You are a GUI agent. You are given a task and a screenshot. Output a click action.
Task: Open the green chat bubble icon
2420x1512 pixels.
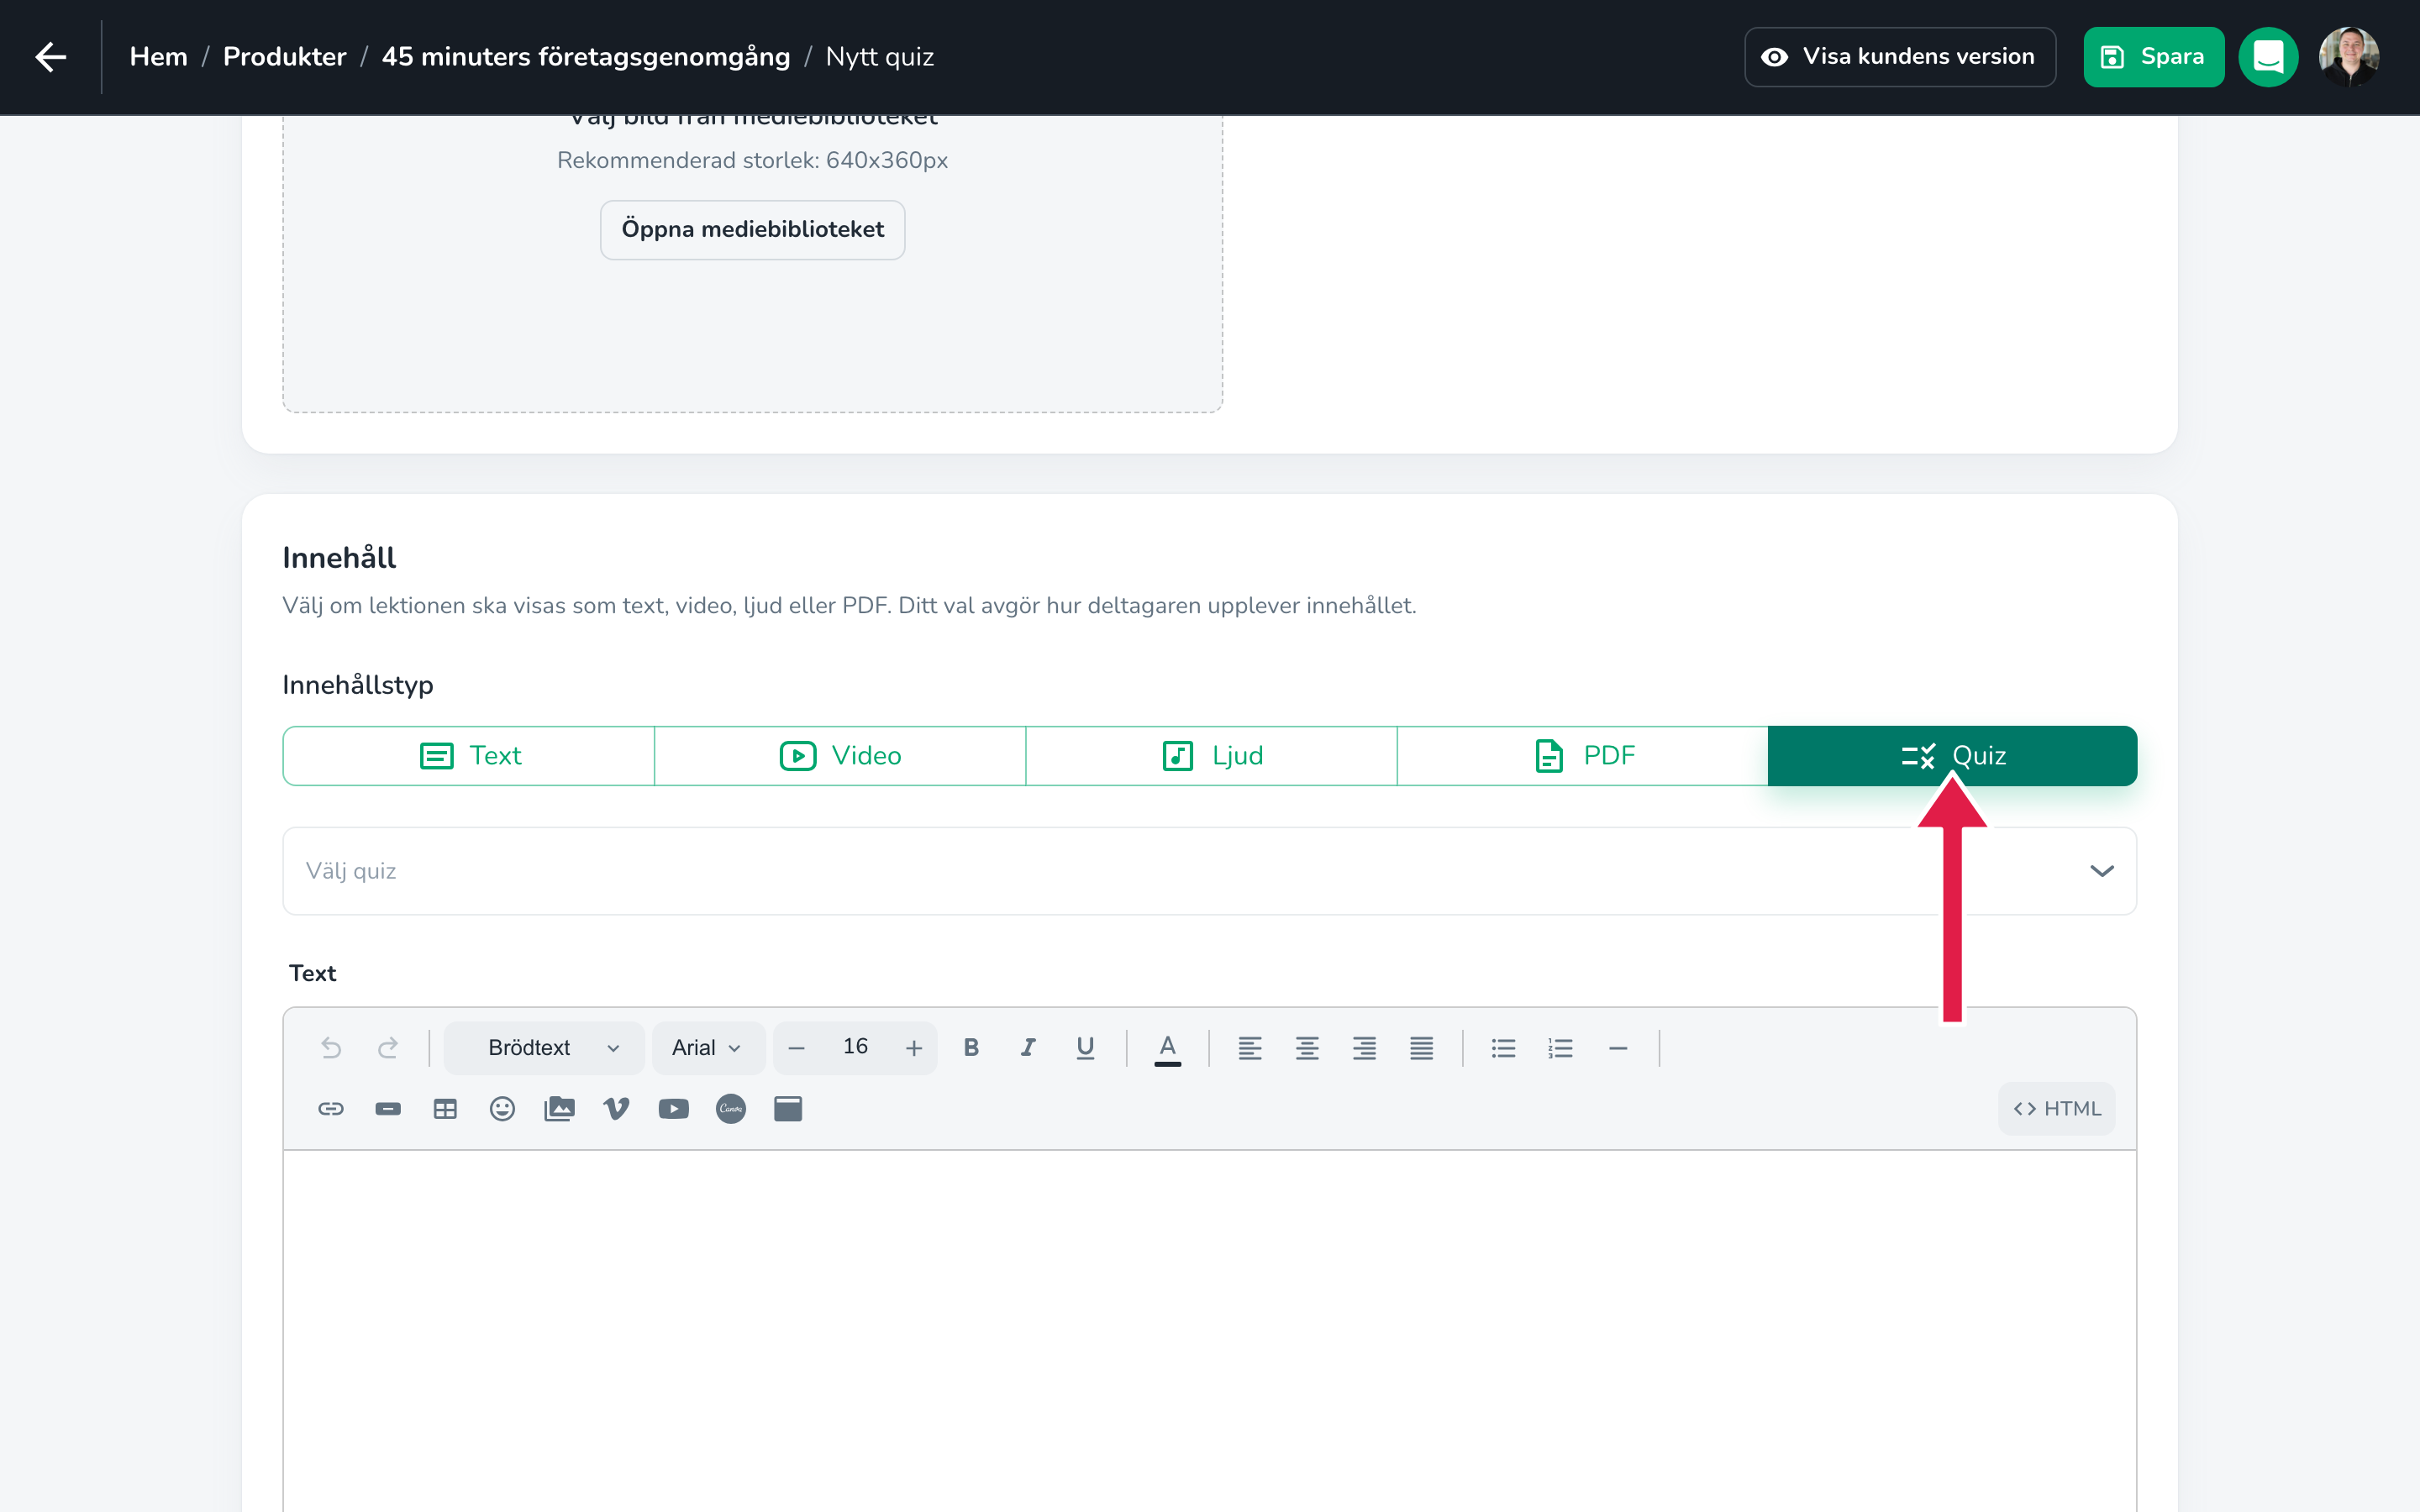tap(2268, 57)
